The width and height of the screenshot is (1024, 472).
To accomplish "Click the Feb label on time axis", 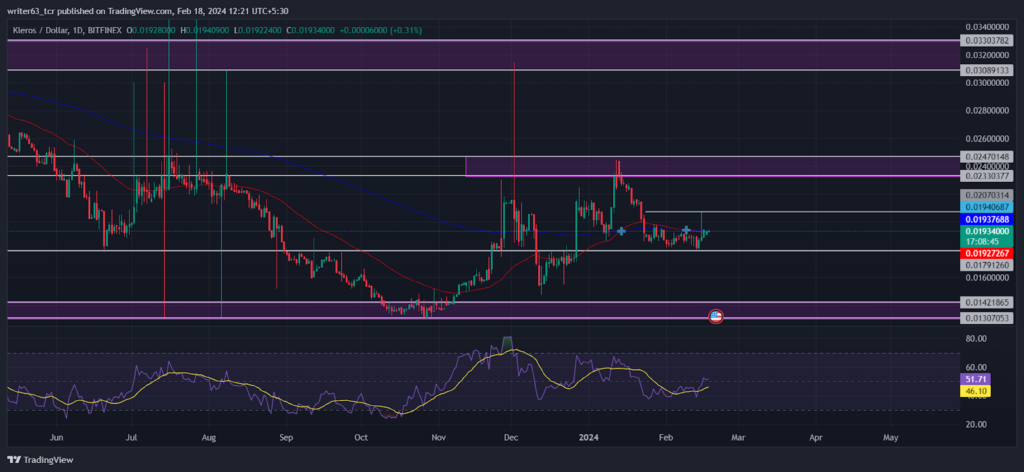I will pyautogui.click(x=666, y=436).
